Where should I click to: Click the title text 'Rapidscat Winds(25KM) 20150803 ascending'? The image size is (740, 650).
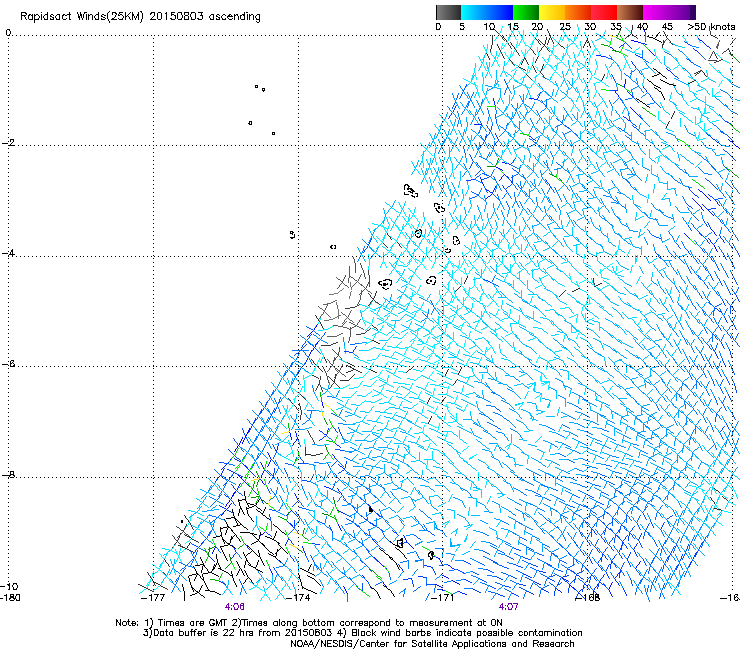click(x=140, y=17)
